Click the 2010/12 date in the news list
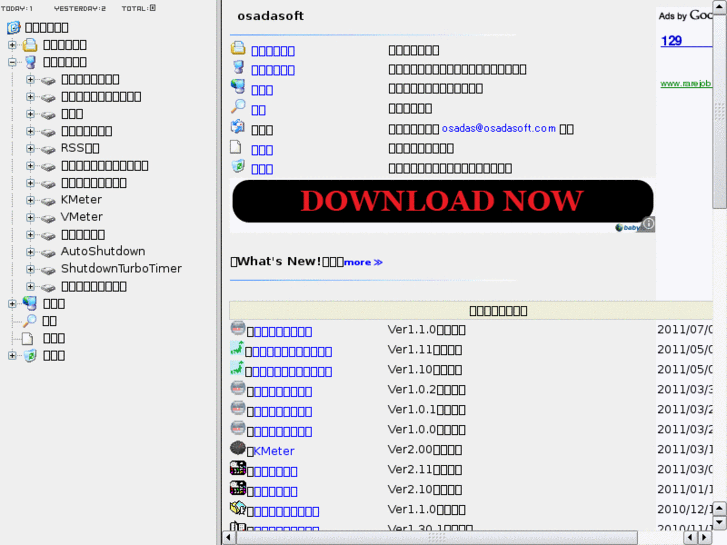Image resolution: width=727 pixels, height=545 pixels. coord(685,510)
